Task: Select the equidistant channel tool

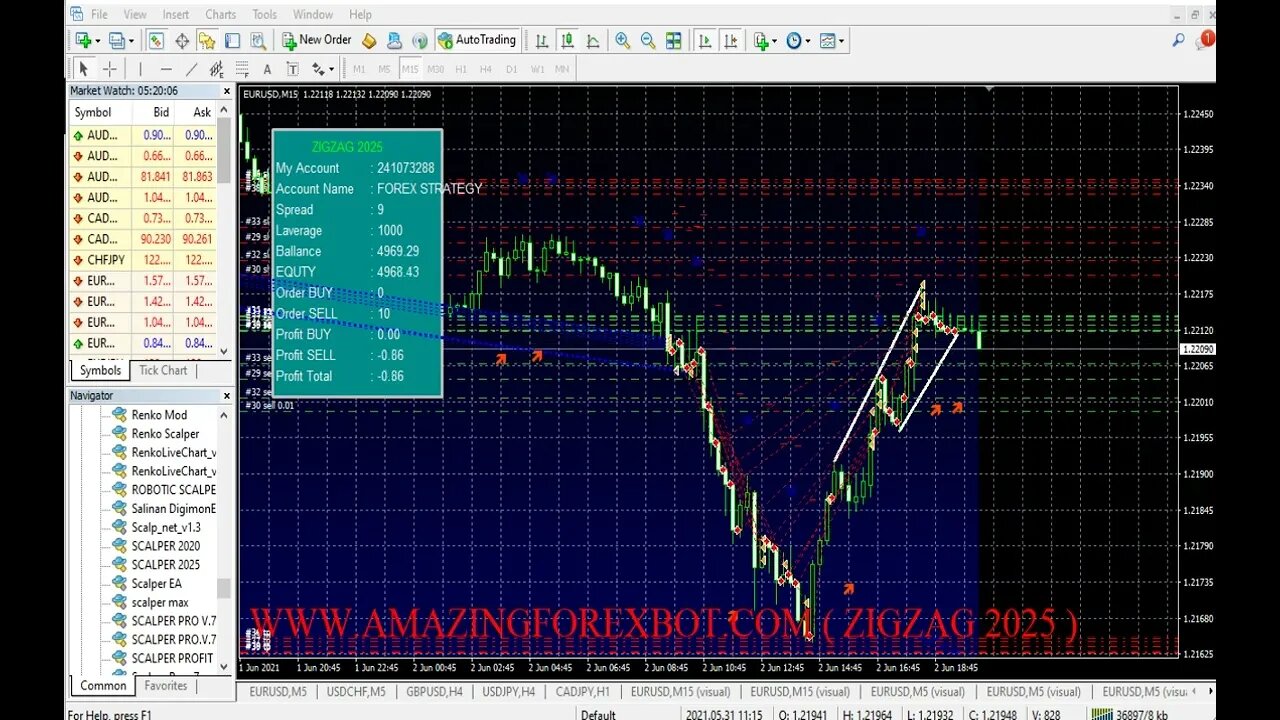Action: click(x=216, y=69)
